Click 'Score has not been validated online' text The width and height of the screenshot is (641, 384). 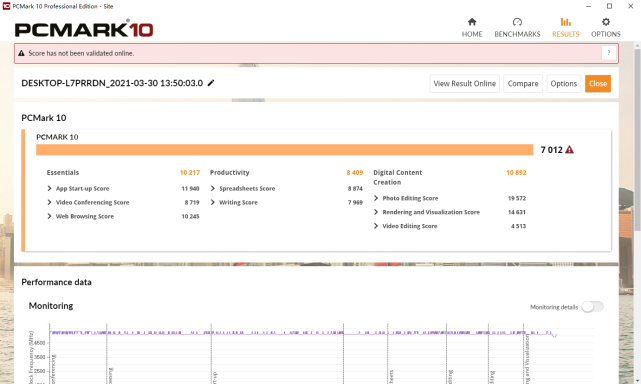point(81,53)
